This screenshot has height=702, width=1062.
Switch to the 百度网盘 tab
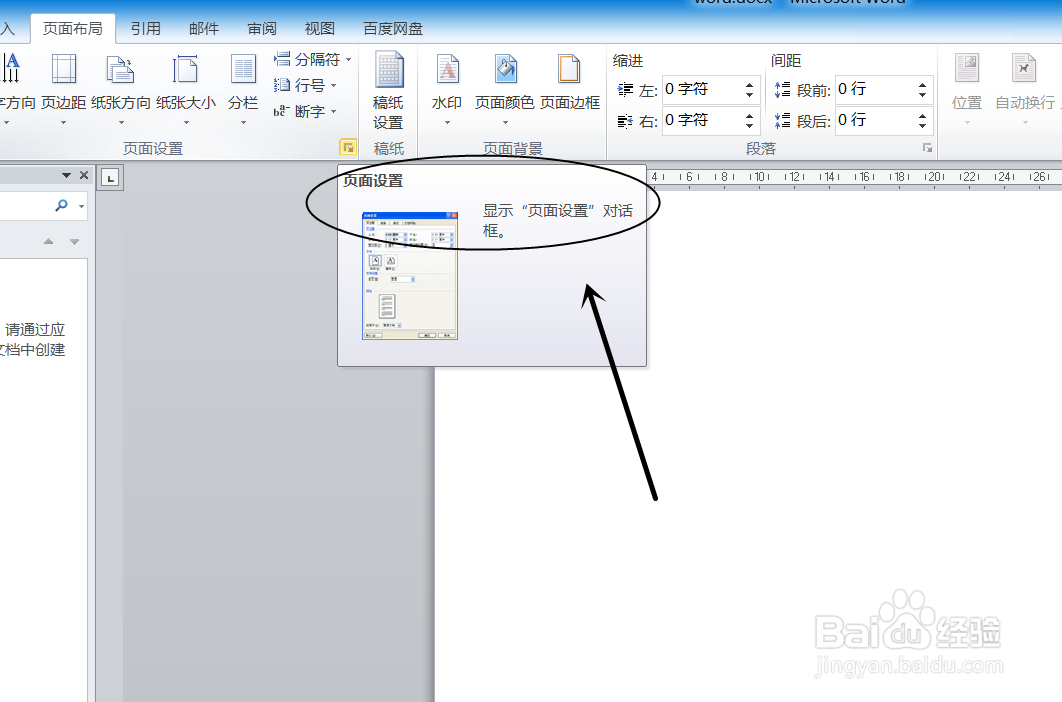click(x=393, y=28)
